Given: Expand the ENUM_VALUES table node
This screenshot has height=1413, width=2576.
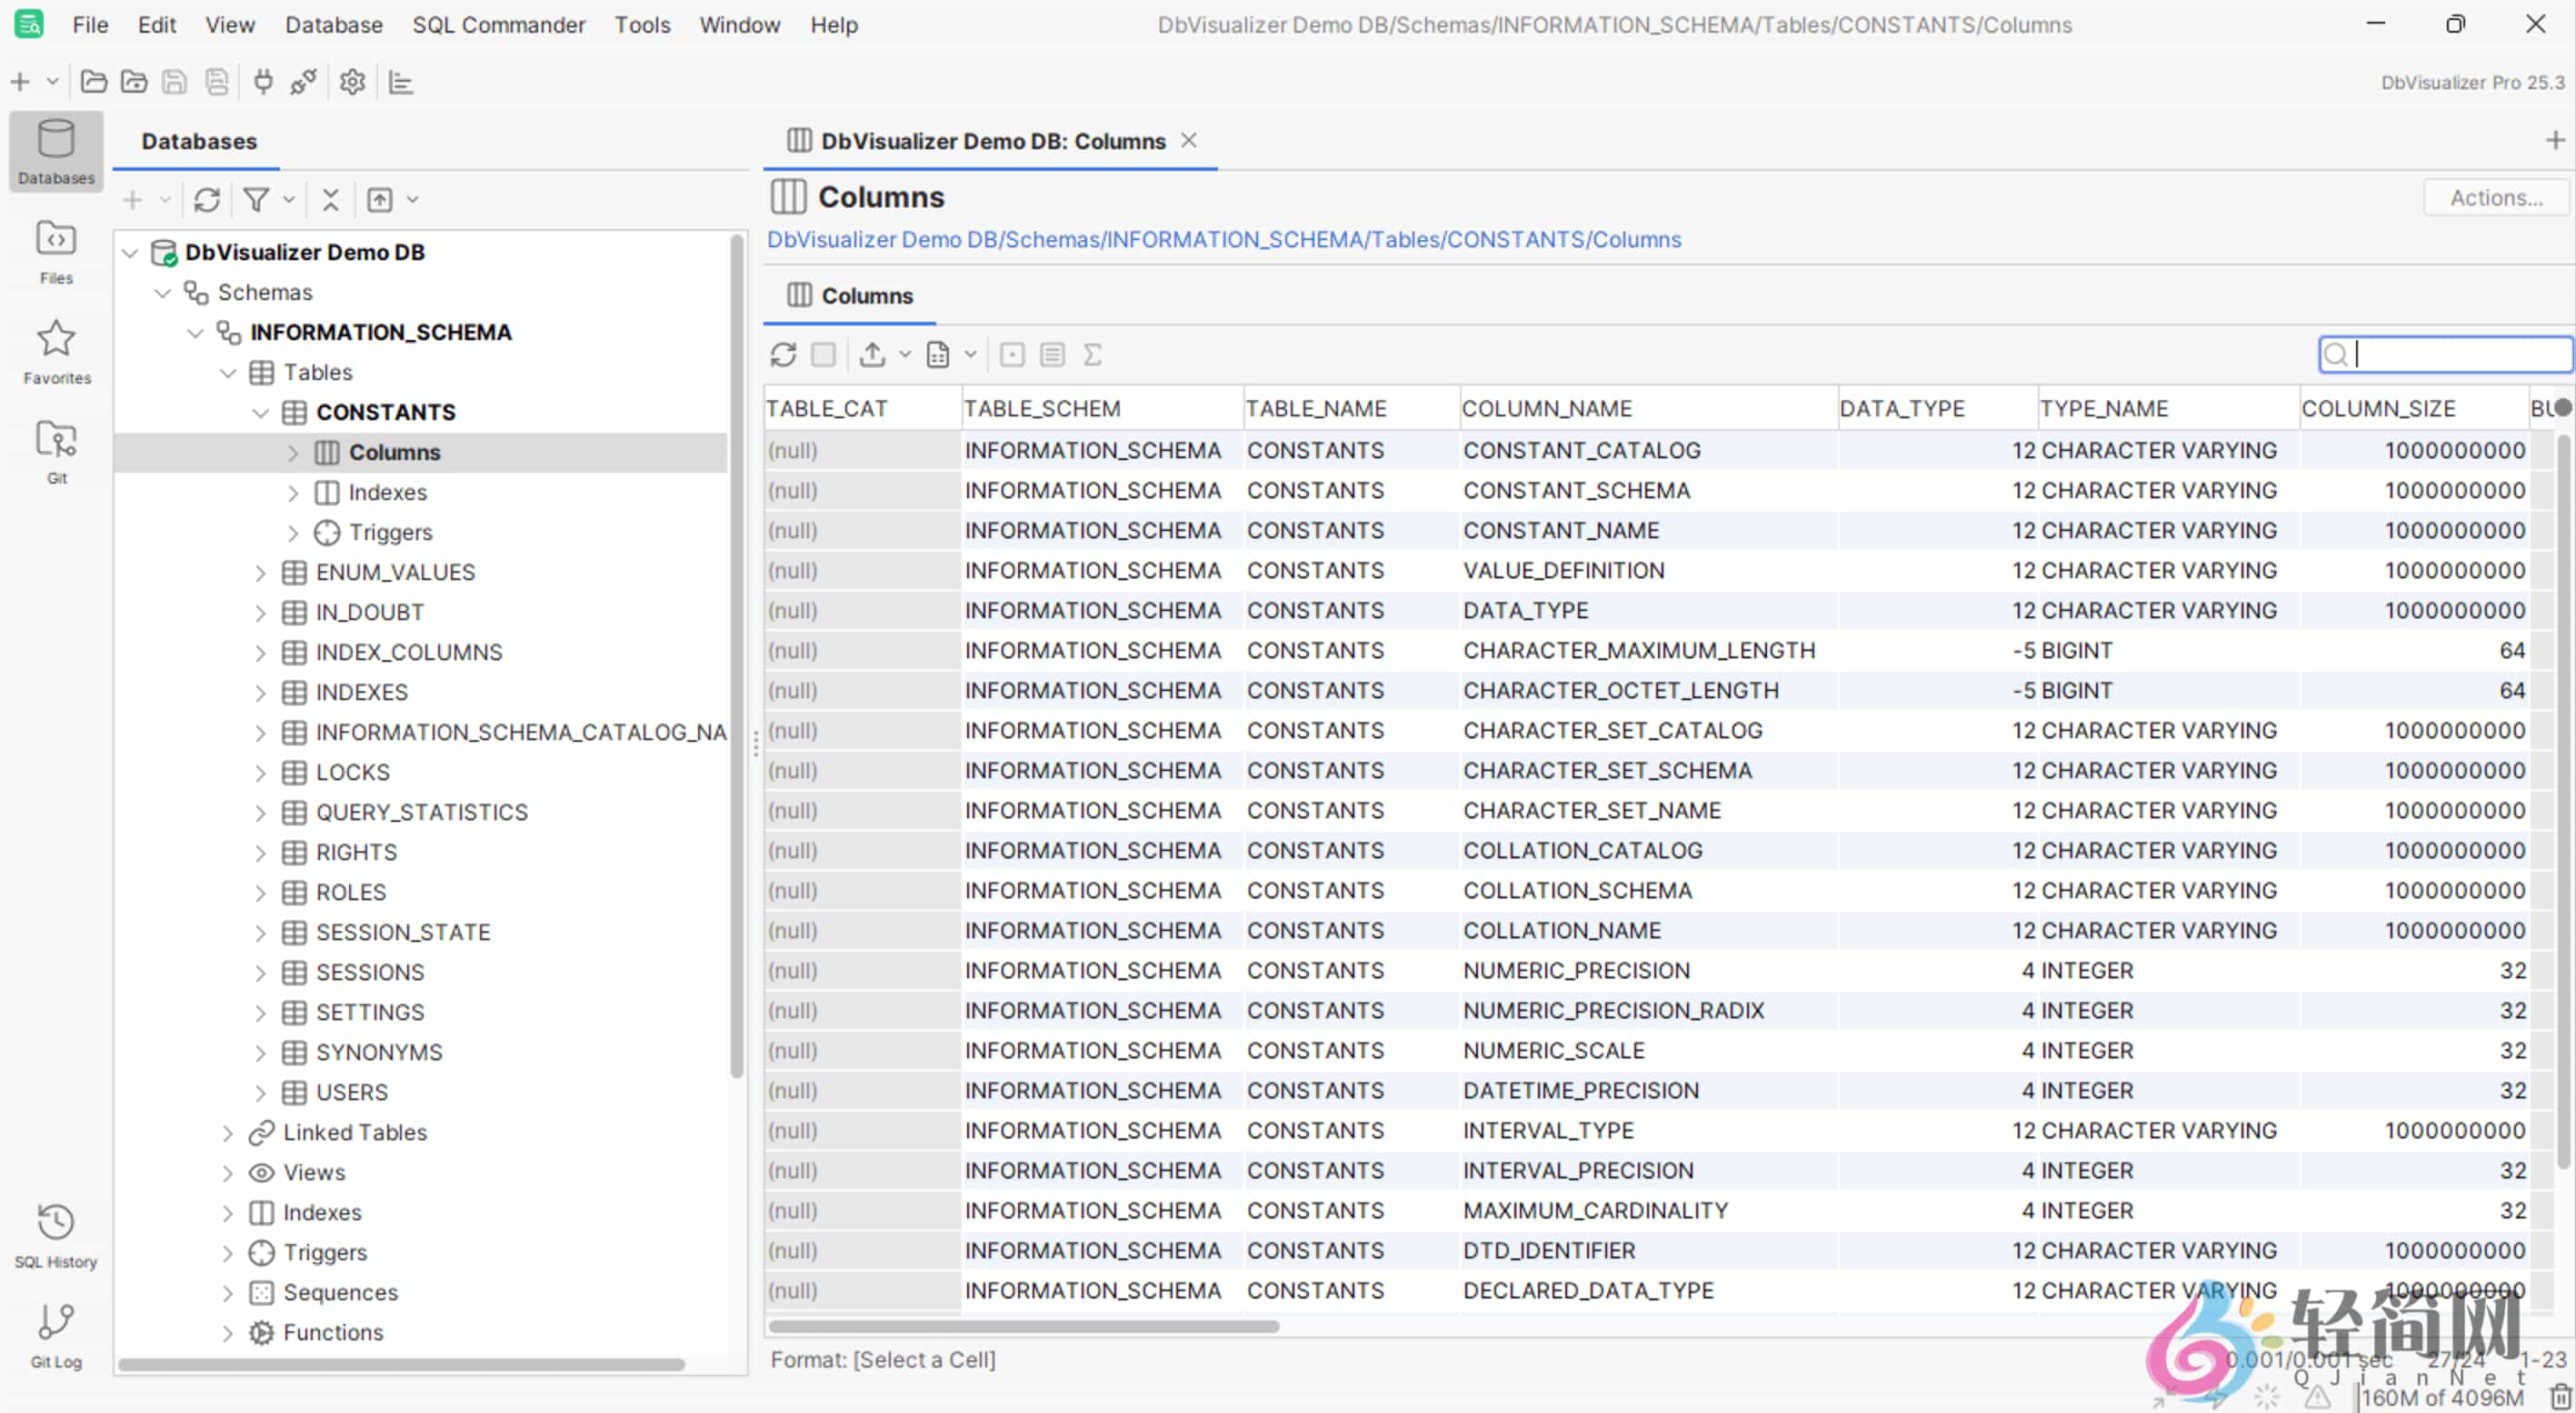Looking at the screenshot, I should coord(261,572).
